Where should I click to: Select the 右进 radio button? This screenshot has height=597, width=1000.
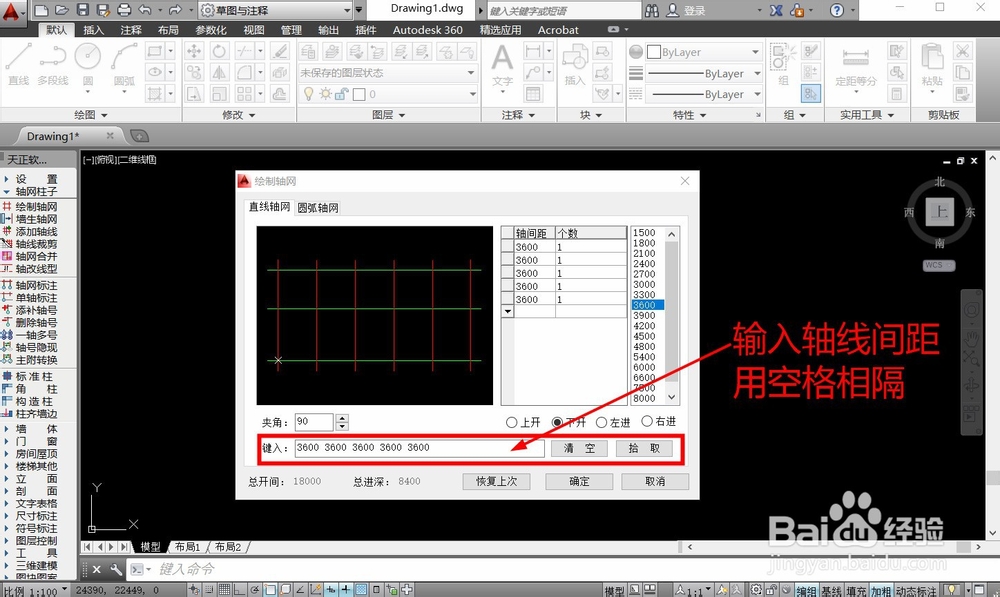click(x=647, y=421)
